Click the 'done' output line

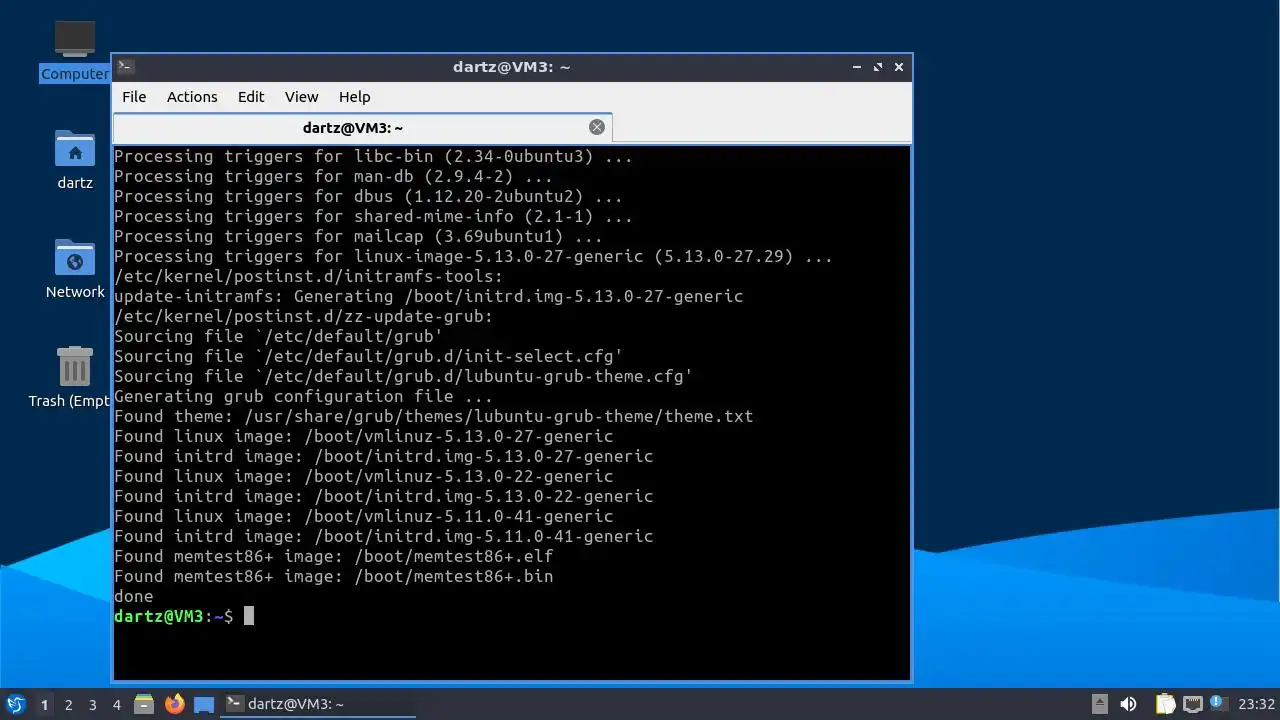(x=134, y=596)
